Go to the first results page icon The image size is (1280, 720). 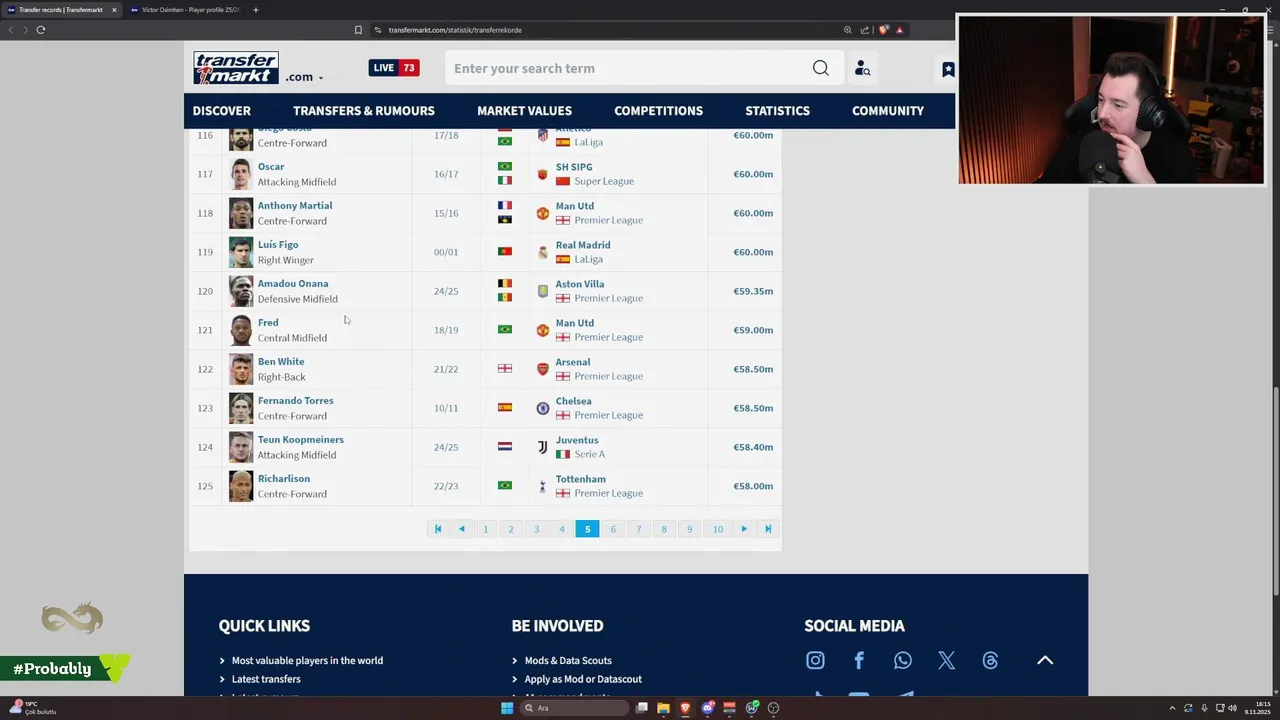pyautogui.click(x=437, y=529)
